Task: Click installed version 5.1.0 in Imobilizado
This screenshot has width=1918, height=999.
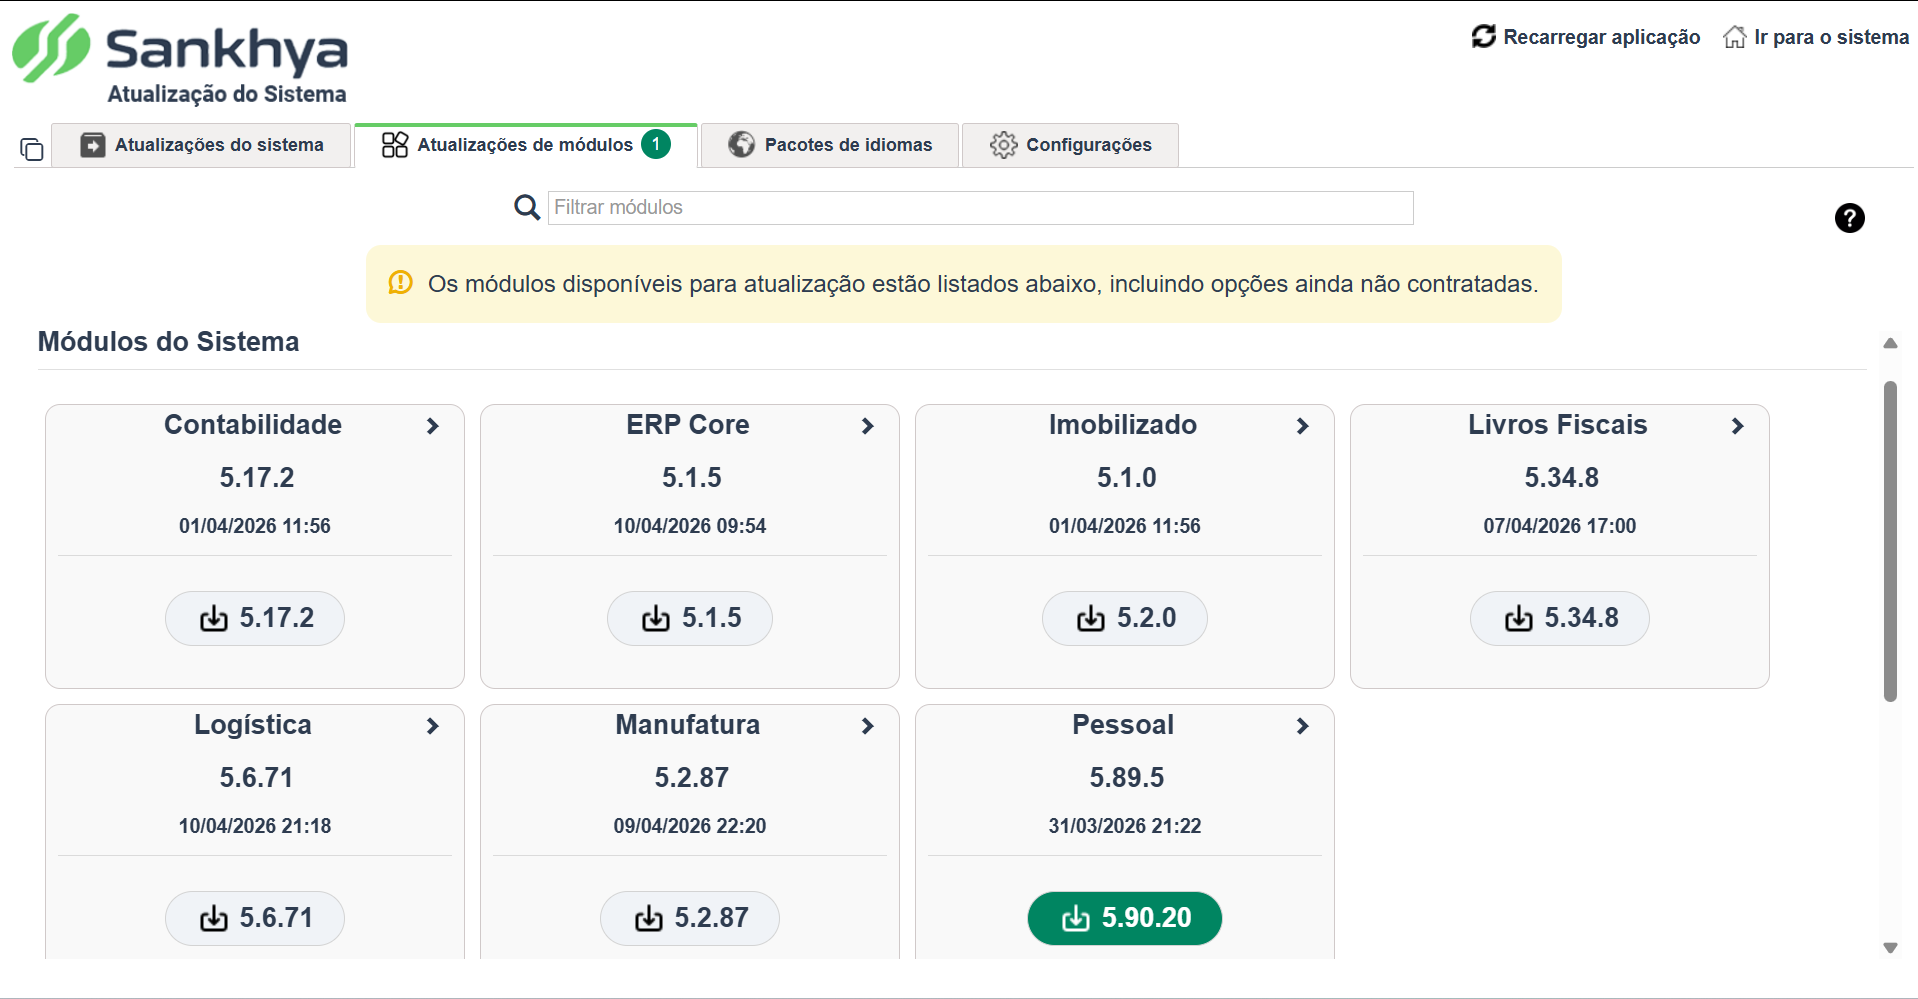Action: (x=1127, y=478)
